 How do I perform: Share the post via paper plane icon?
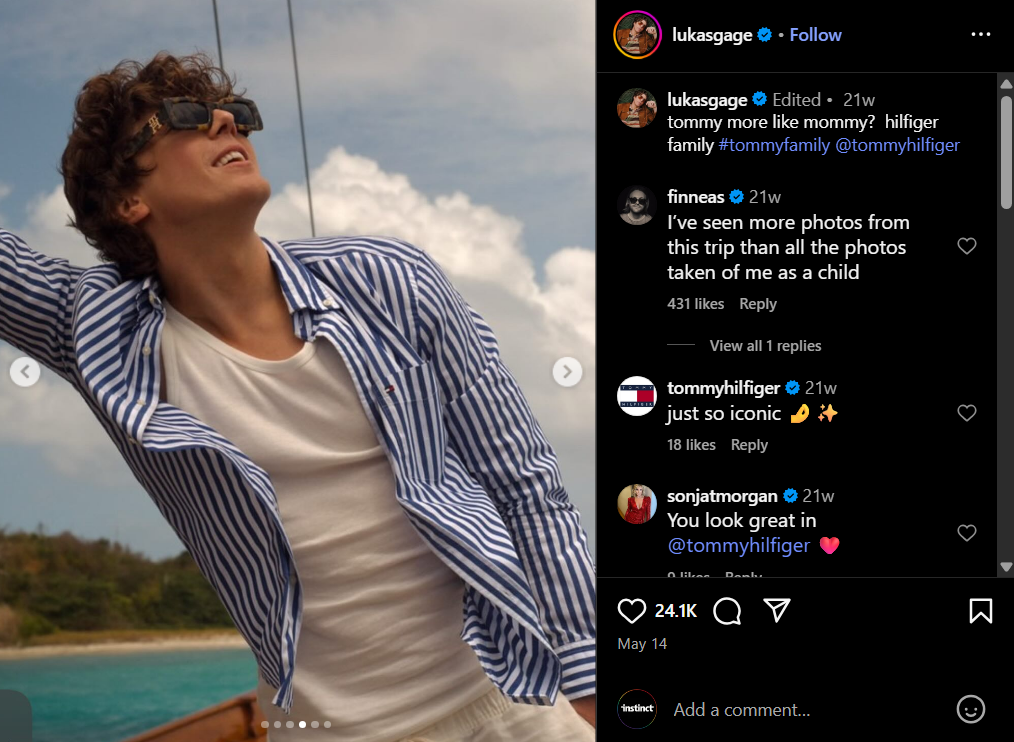tap(777, 610)
